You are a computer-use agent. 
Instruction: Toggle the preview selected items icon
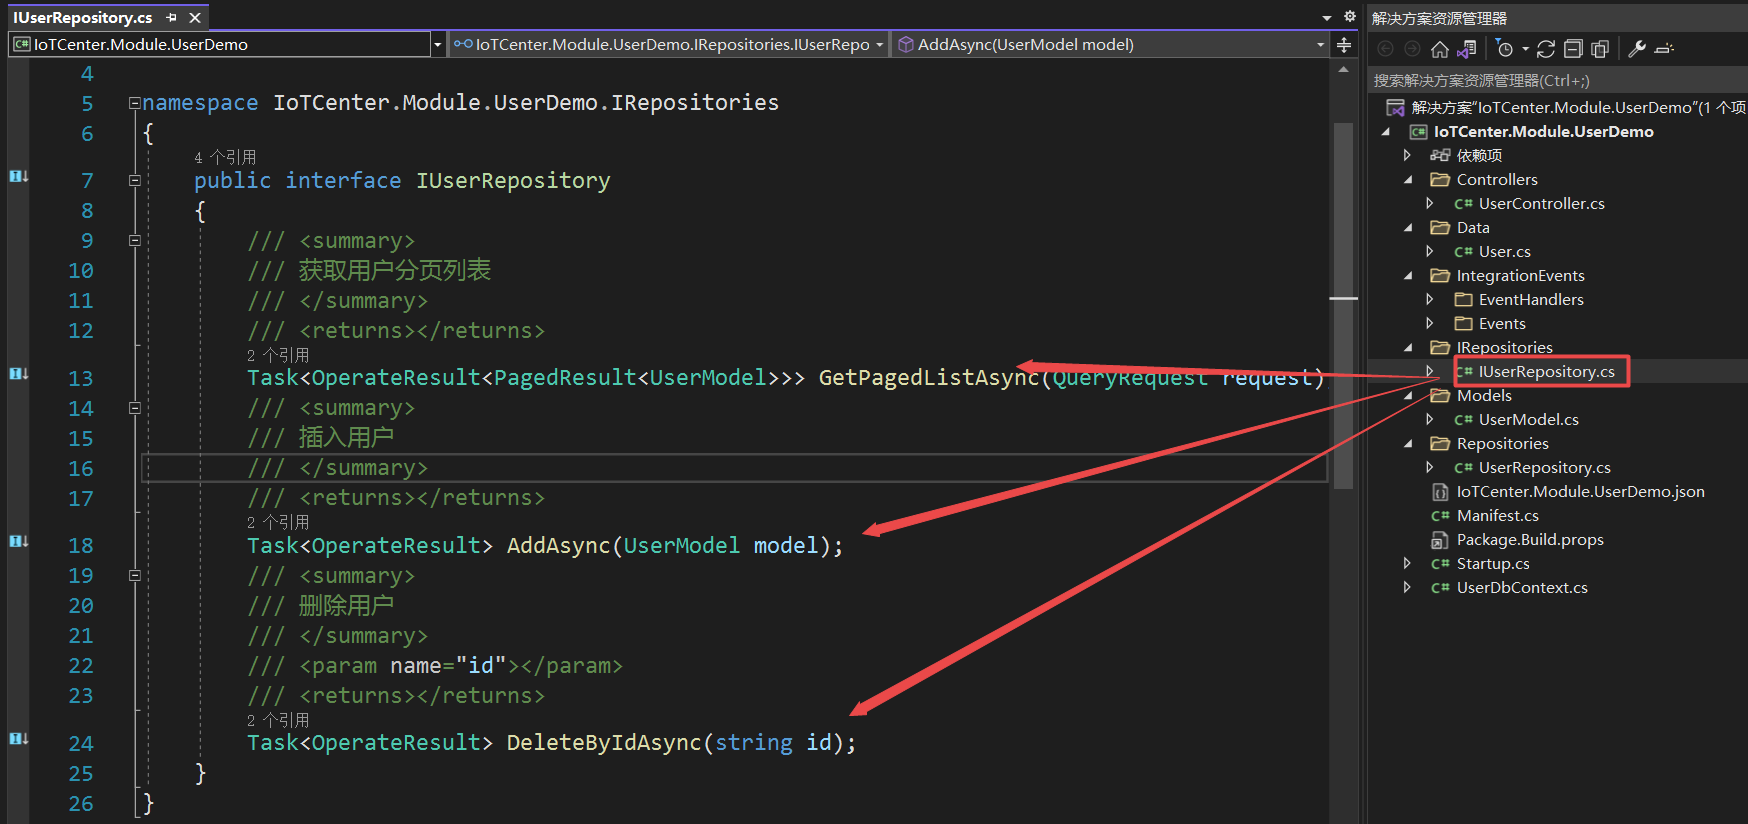1664,49
